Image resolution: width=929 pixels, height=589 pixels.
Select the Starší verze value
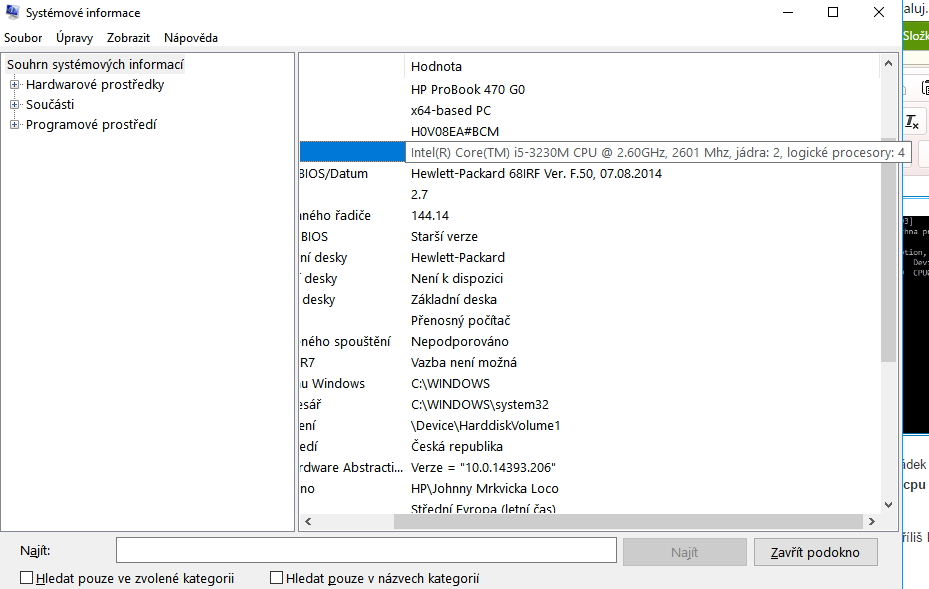click(x=444, y=236)
